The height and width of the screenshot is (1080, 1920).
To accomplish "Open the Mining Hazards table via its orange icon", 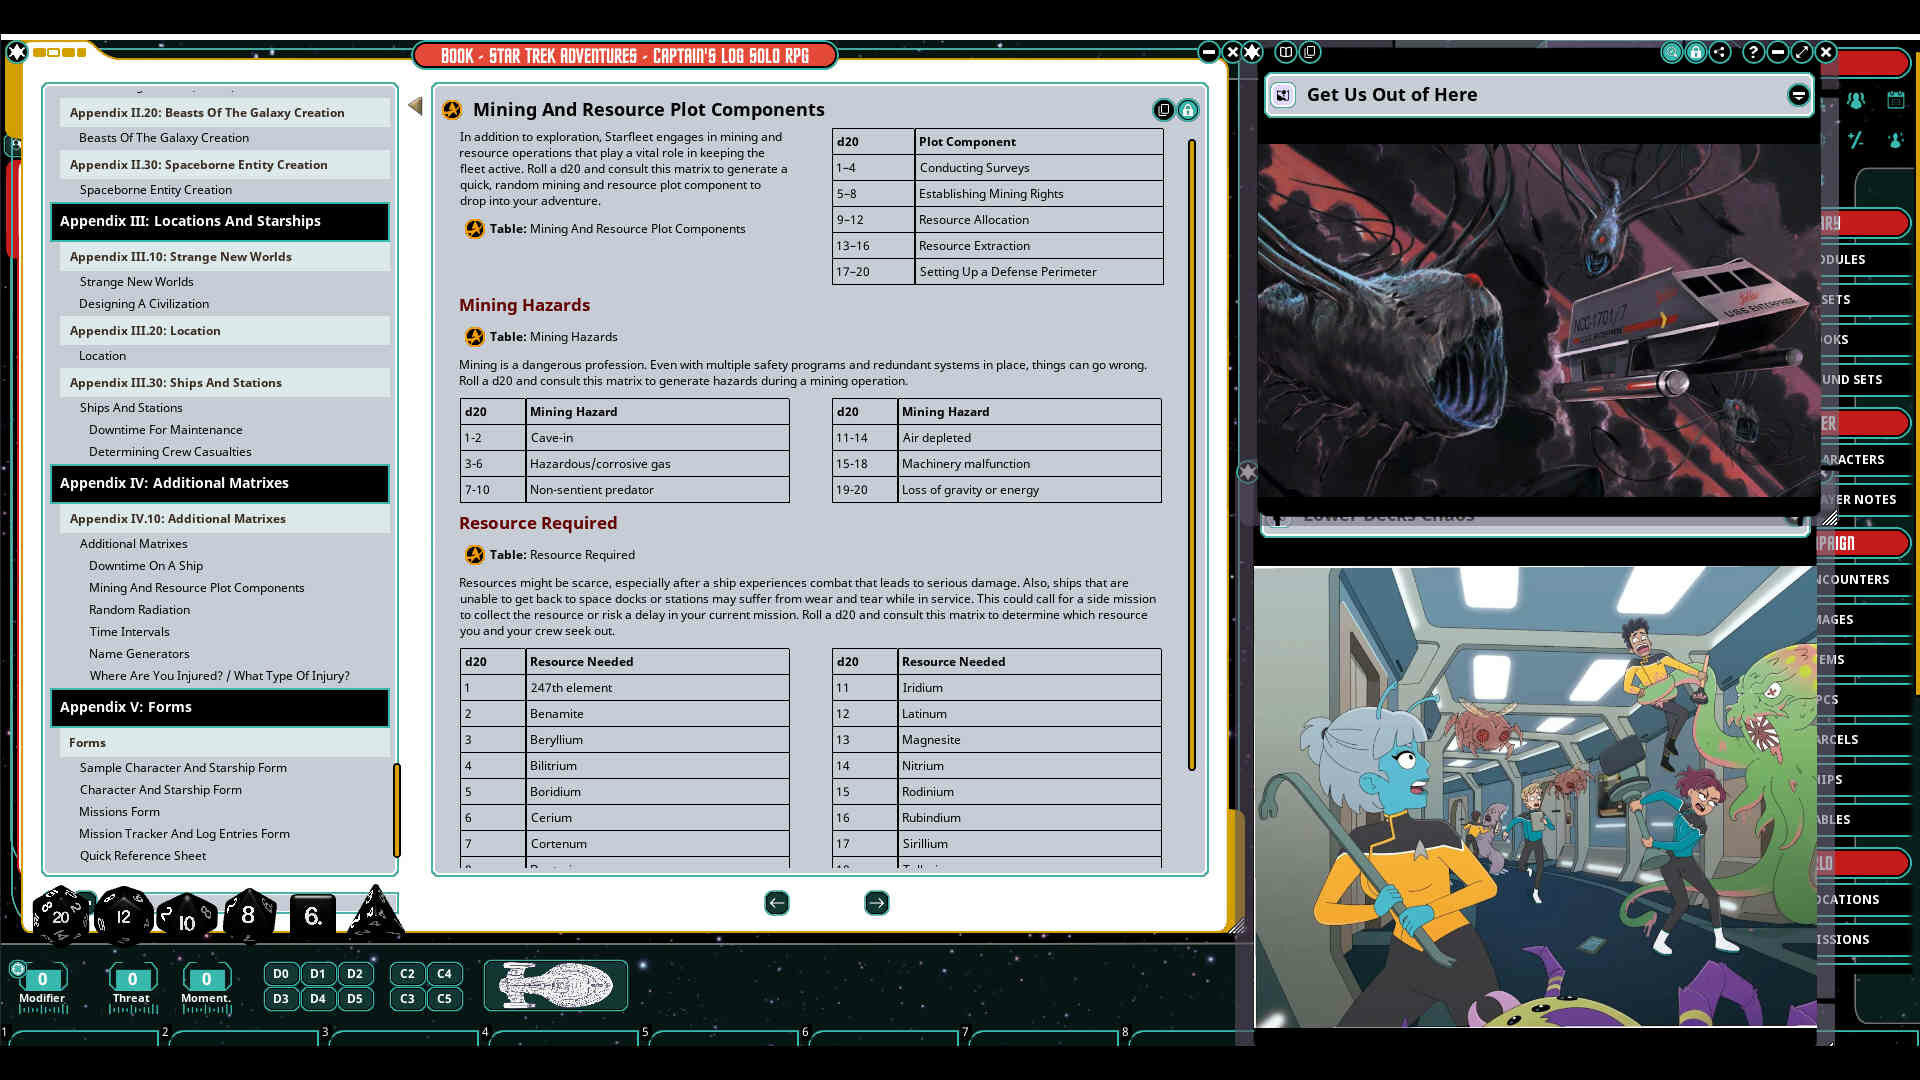I will click(474, 337).
